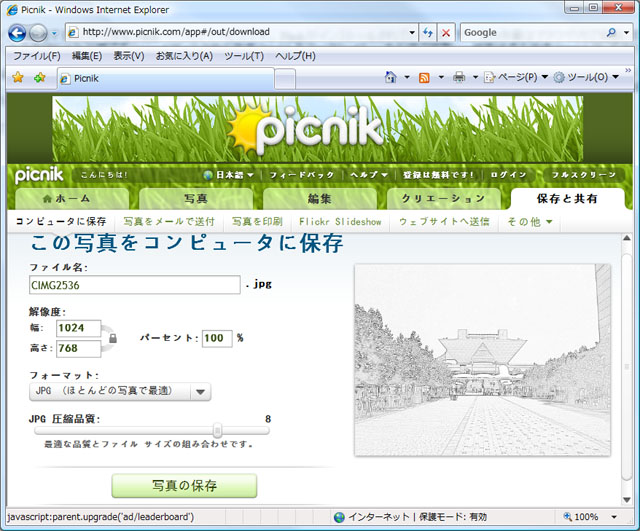The width and height of the screenshot is (640, 531).
Task: Click the address bar URL field
Action: [x=237, y=32]
